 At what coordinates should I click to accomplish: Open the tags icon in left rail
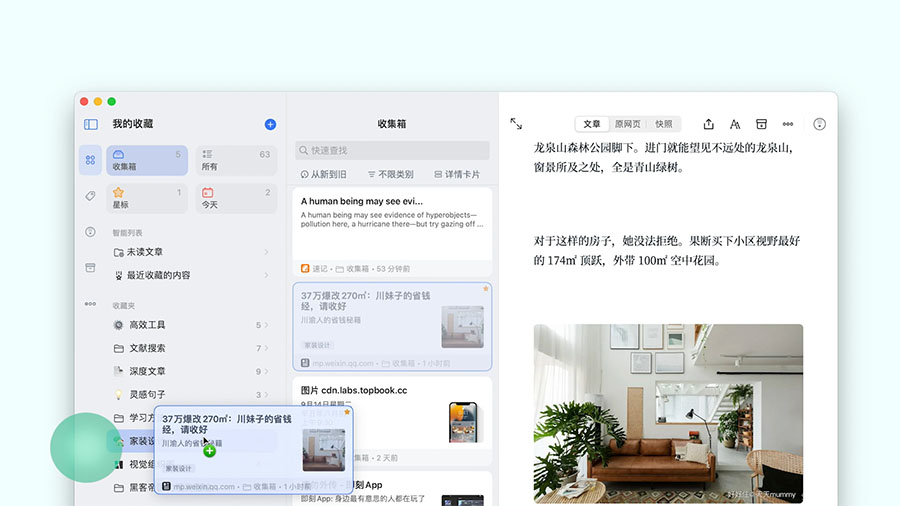coord(90,196)
